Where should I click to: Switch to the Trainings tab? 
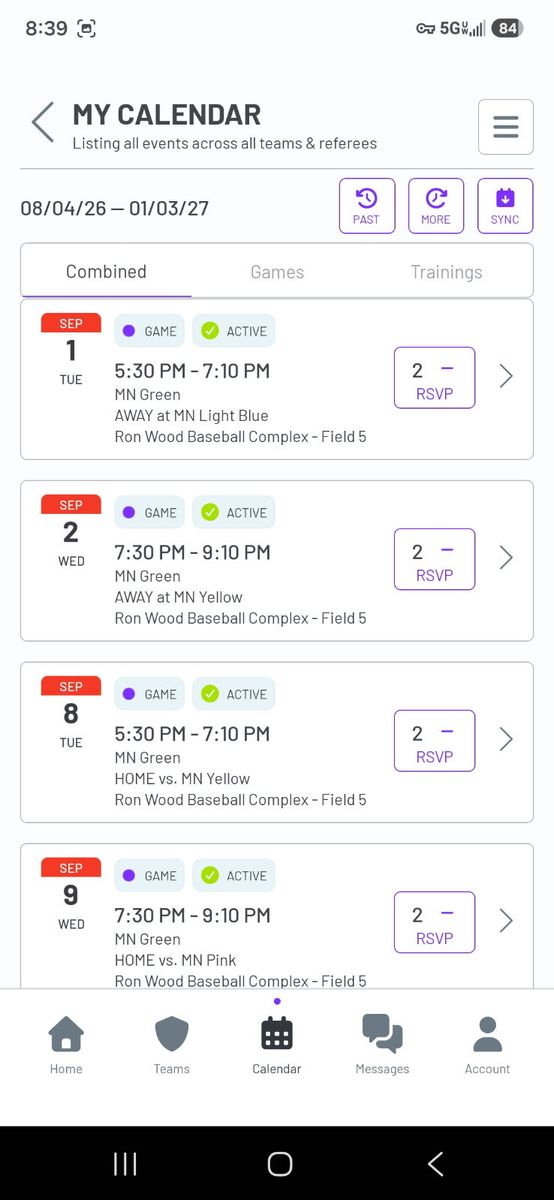446,272
